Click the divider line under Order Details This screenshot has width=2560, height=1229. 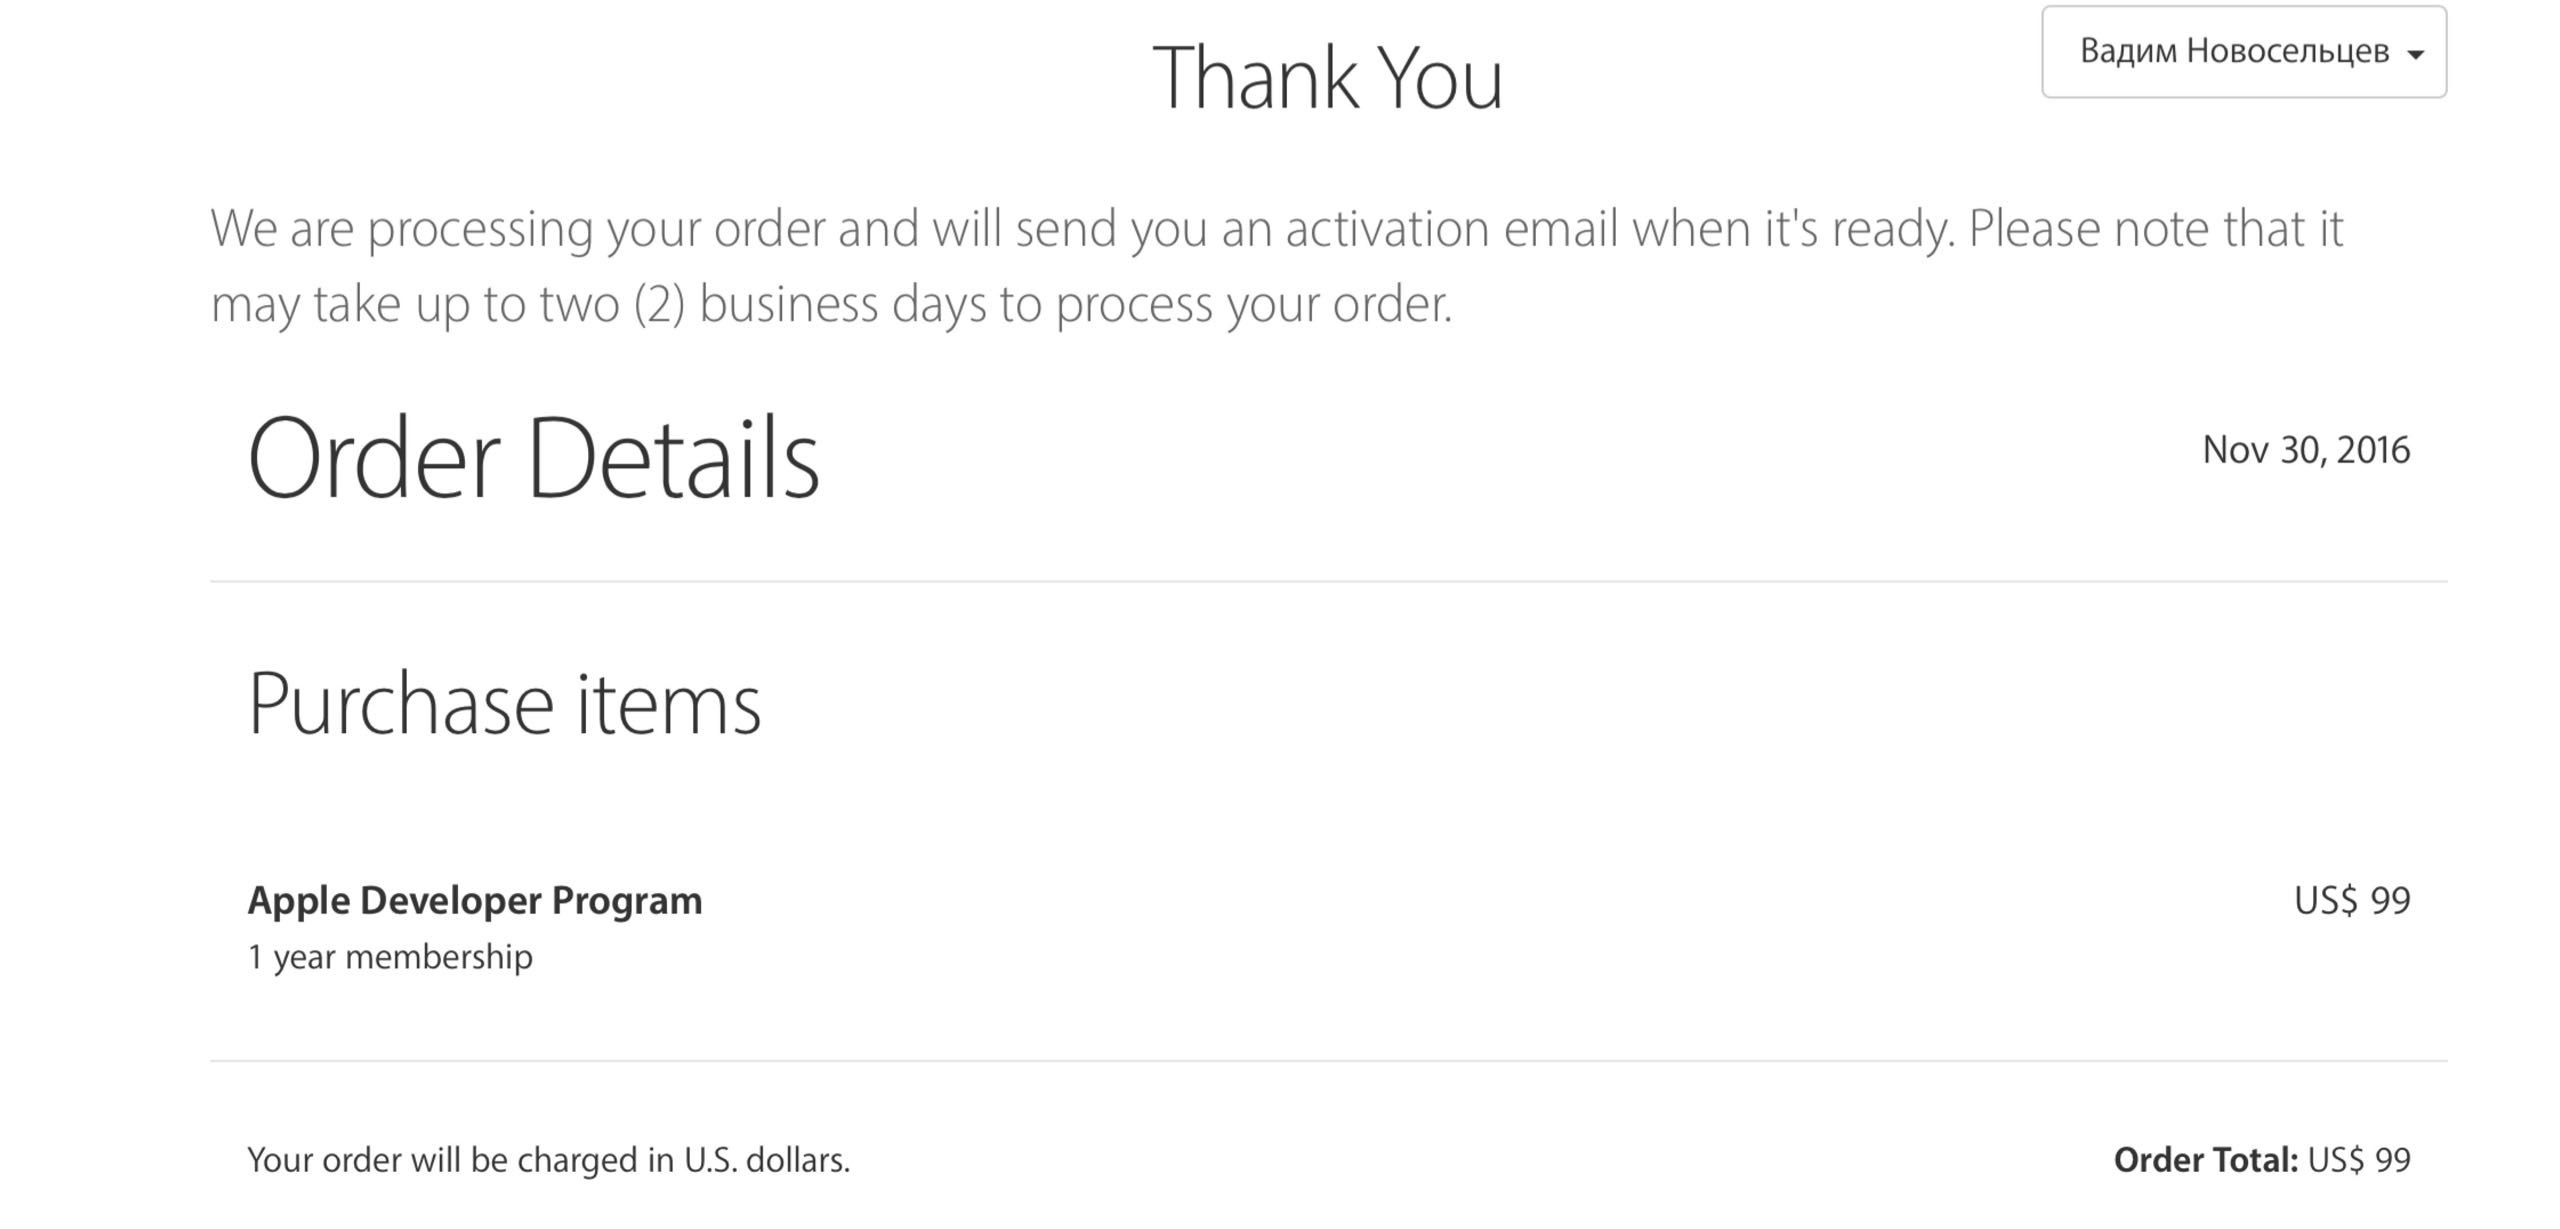click(x=1328, y=581)
